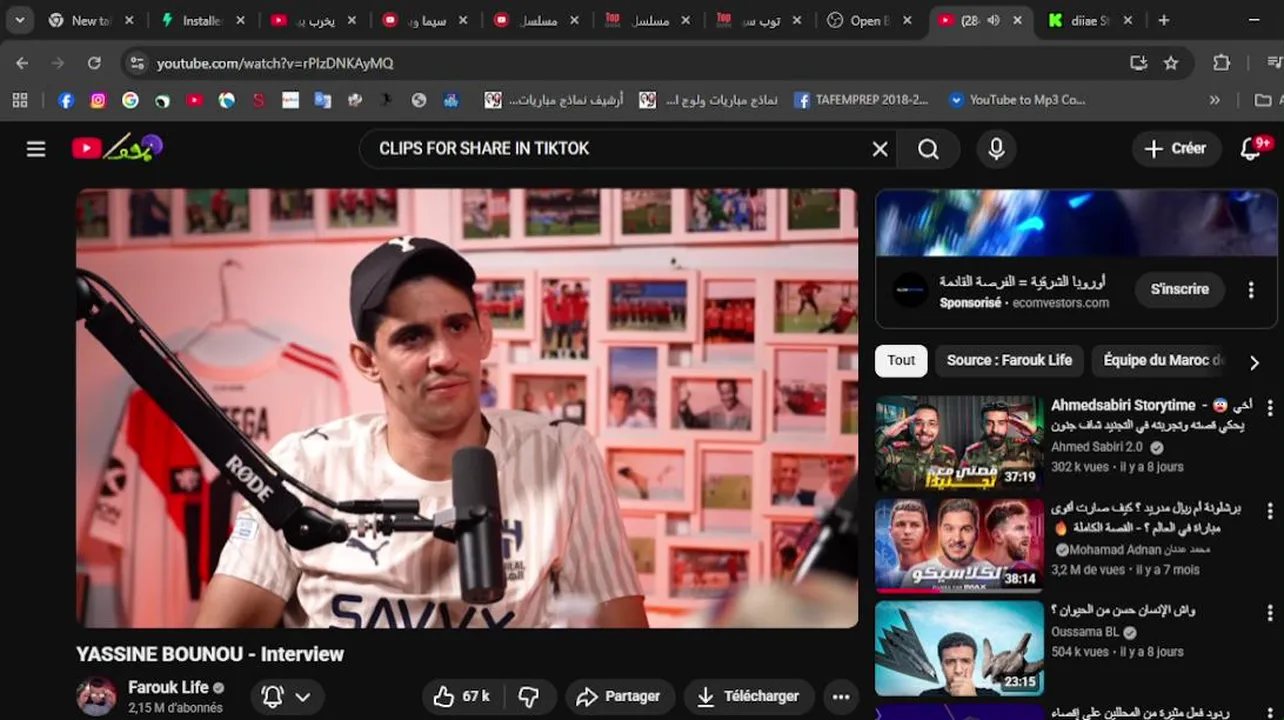Open the Oussama BL 23:15 thumbnail
Screen dimensions: 1284x720
pos(959,648)
